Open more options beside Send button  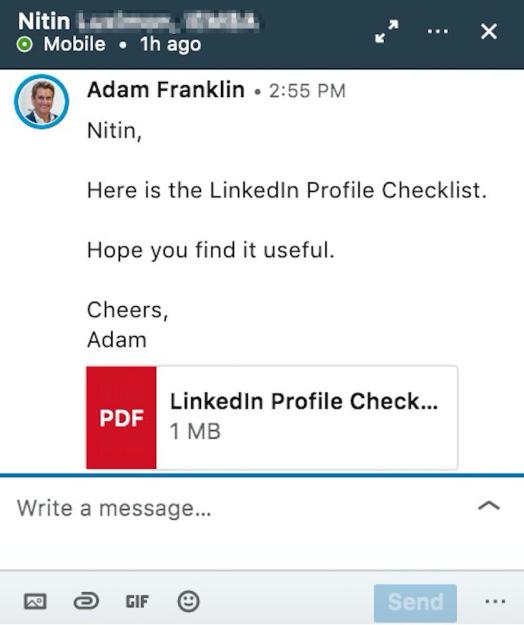(495, 601)
